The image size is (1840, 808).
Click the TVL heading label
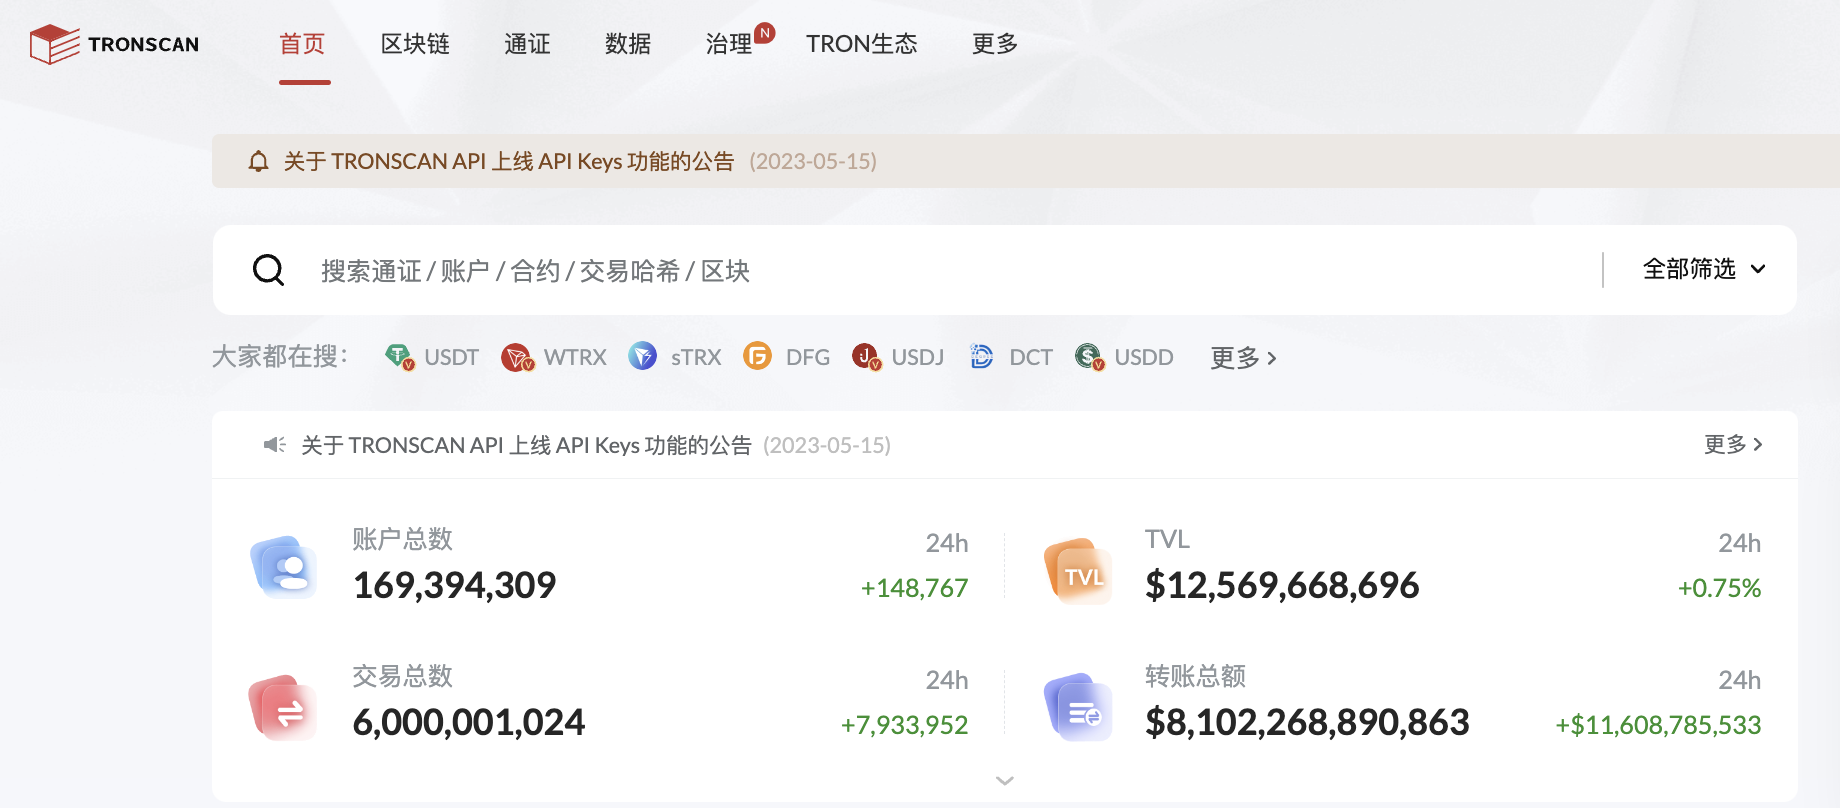pos(1168,539)
